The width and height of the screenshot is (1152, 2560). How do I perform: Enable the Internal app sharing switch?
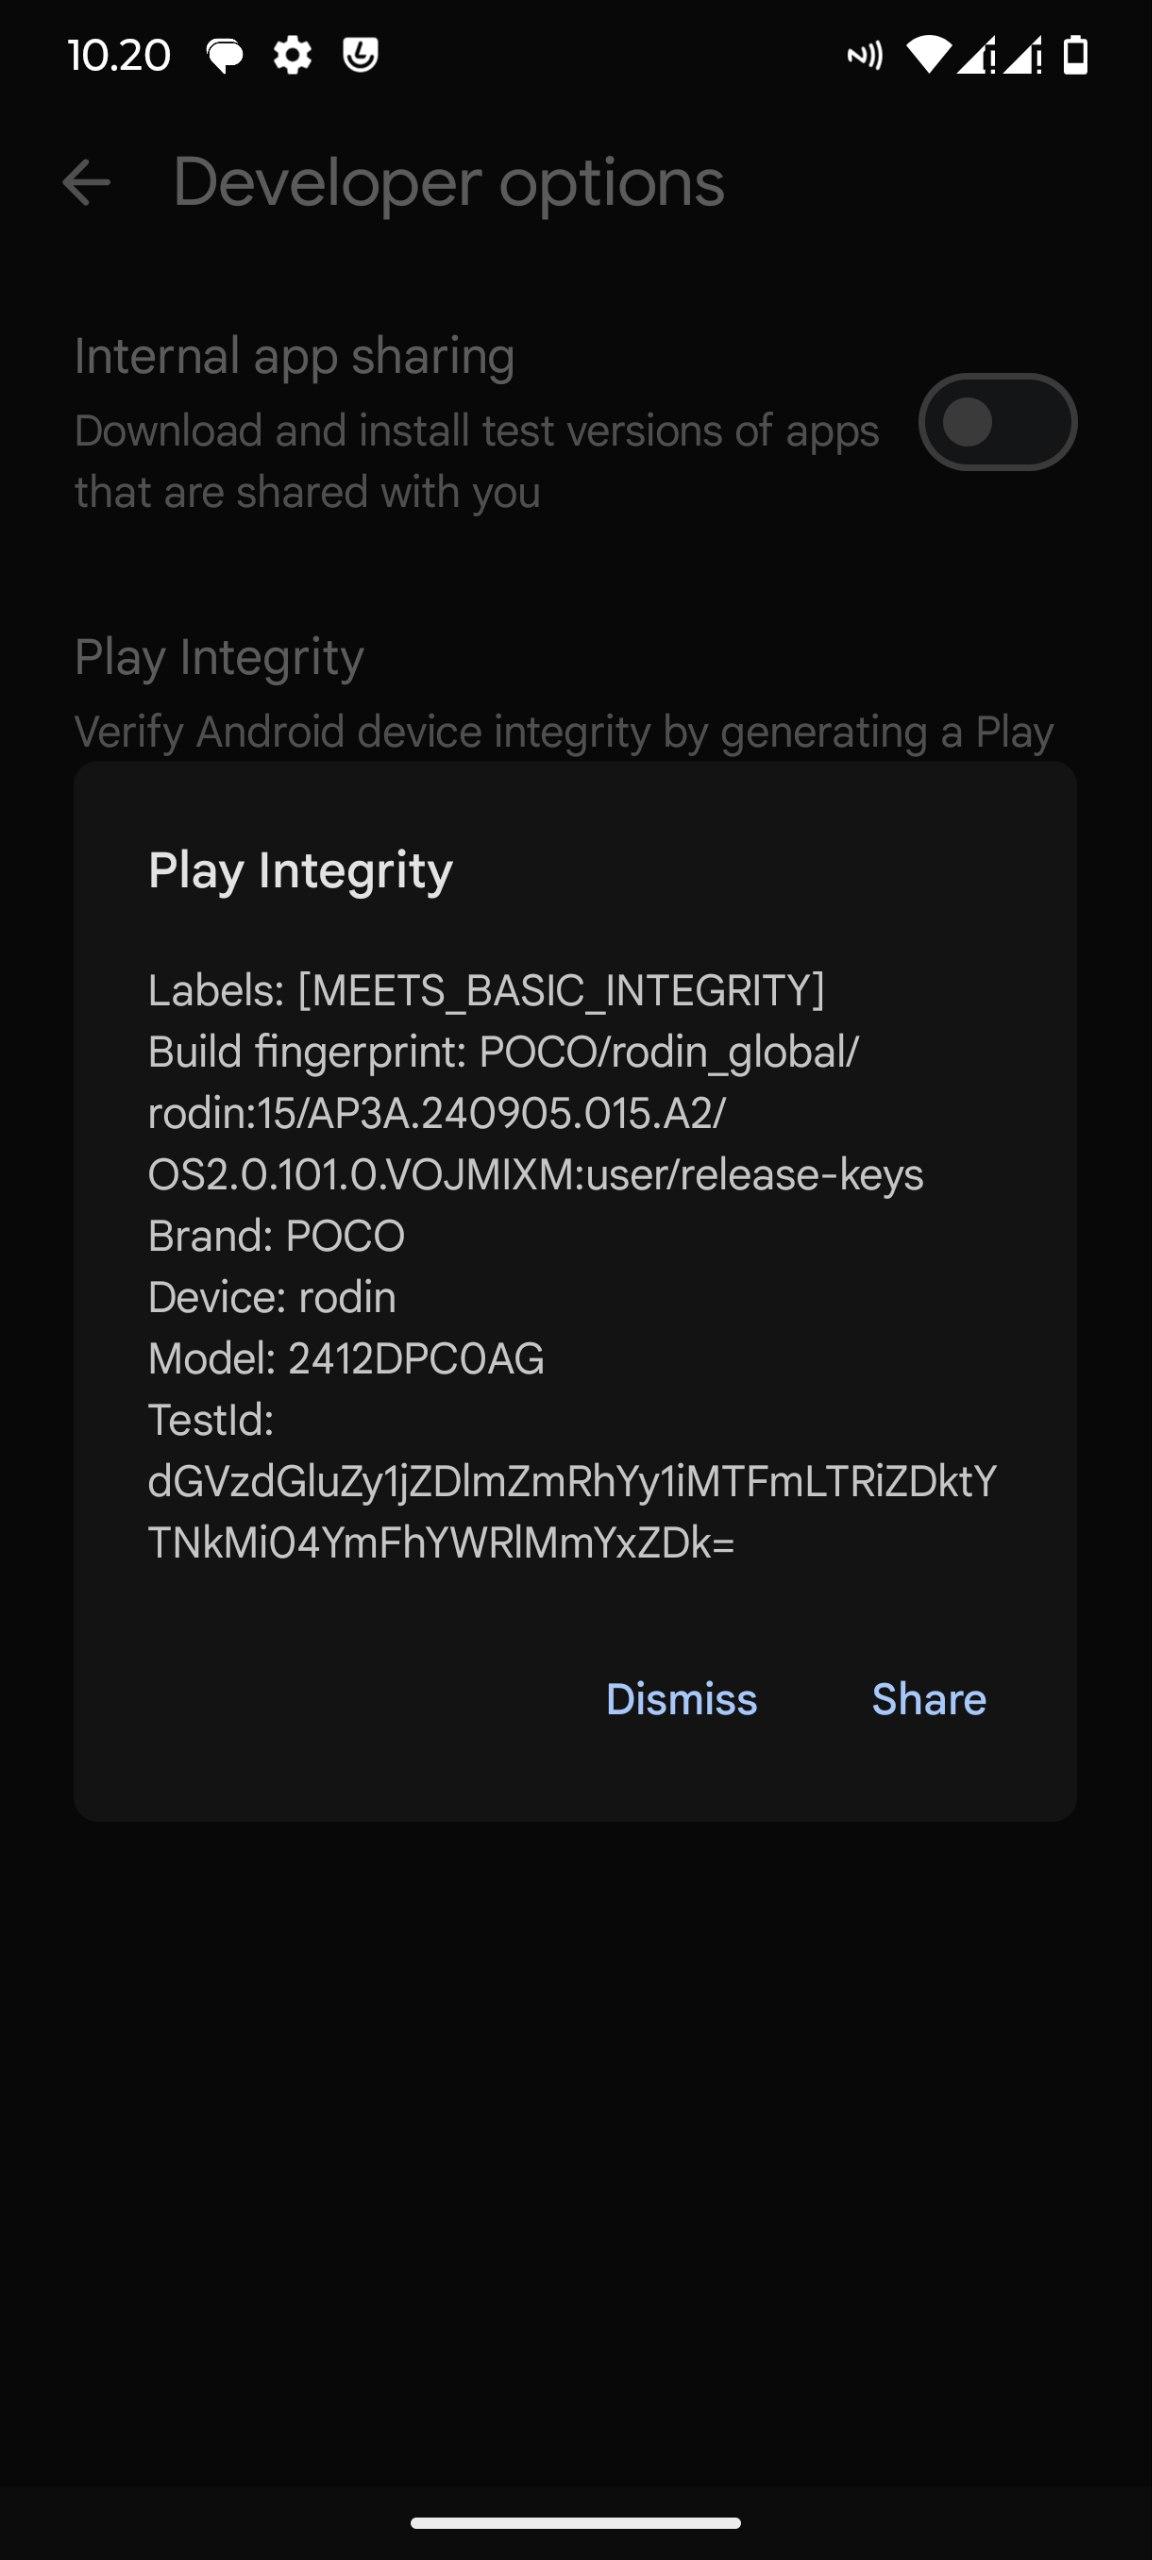coord(997,422)
